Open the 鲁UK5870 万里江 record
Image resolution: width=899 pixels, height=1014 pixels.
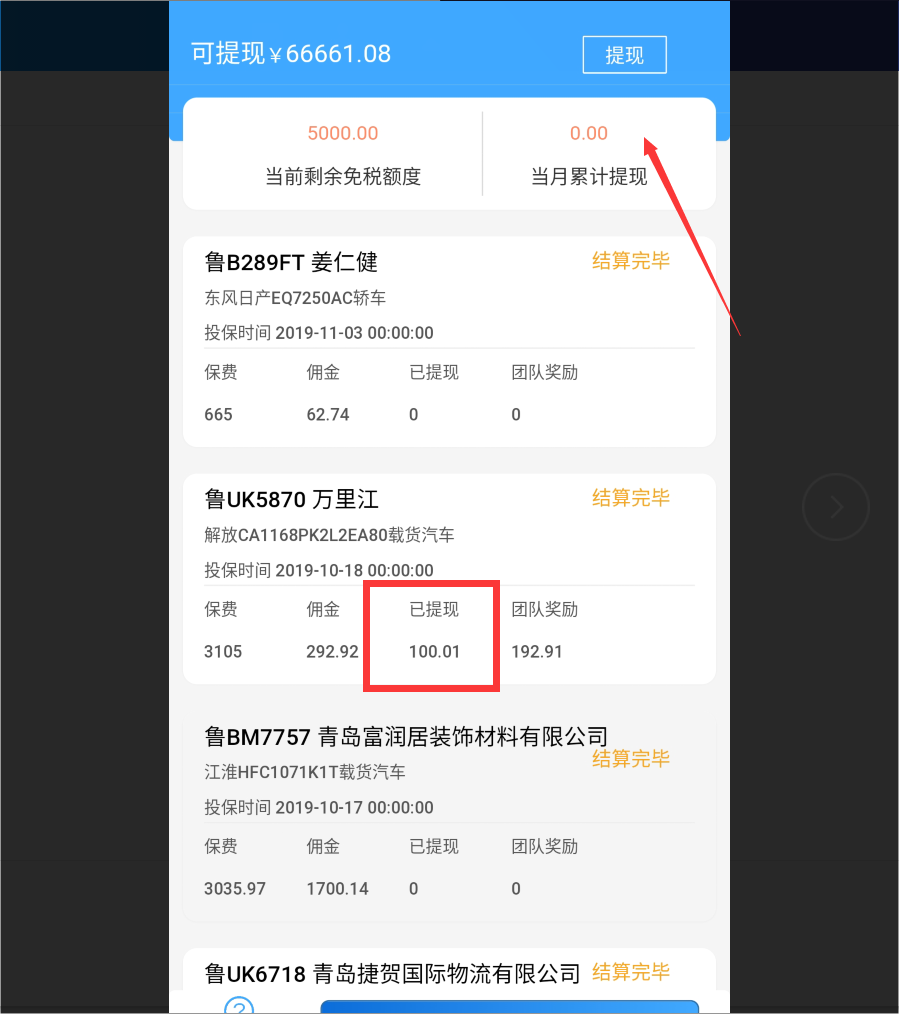(450, 579)
